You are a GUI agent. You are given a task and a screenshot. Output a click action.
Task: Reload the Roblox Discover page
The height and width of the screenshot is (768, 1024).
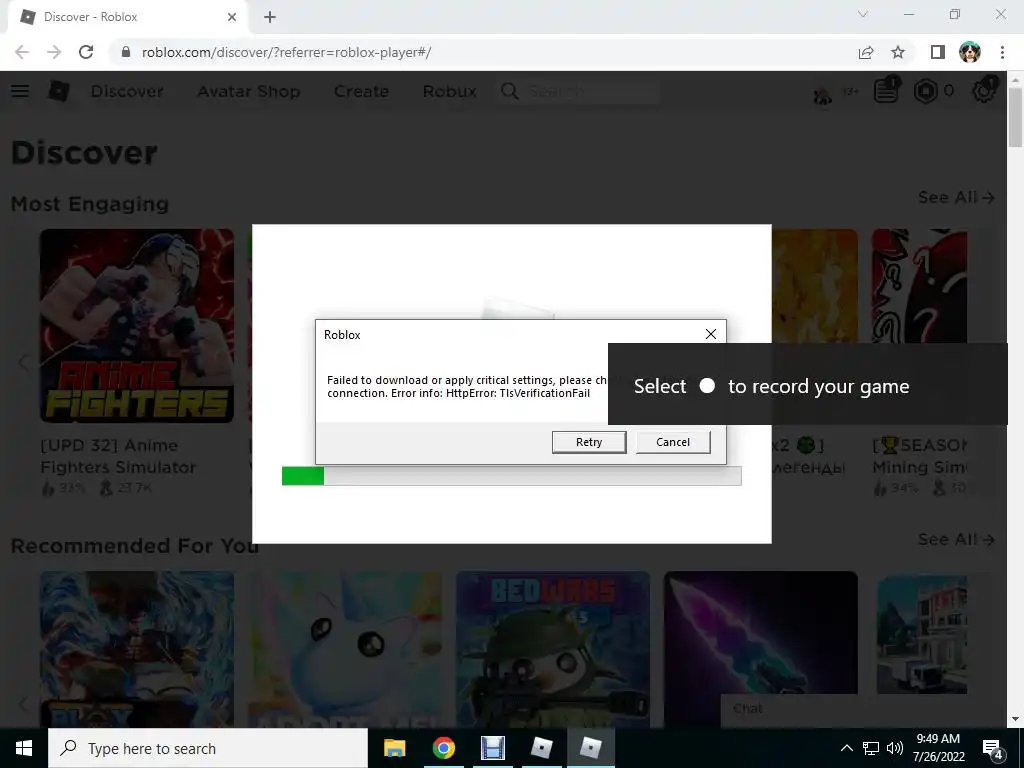tap(86, 52)
